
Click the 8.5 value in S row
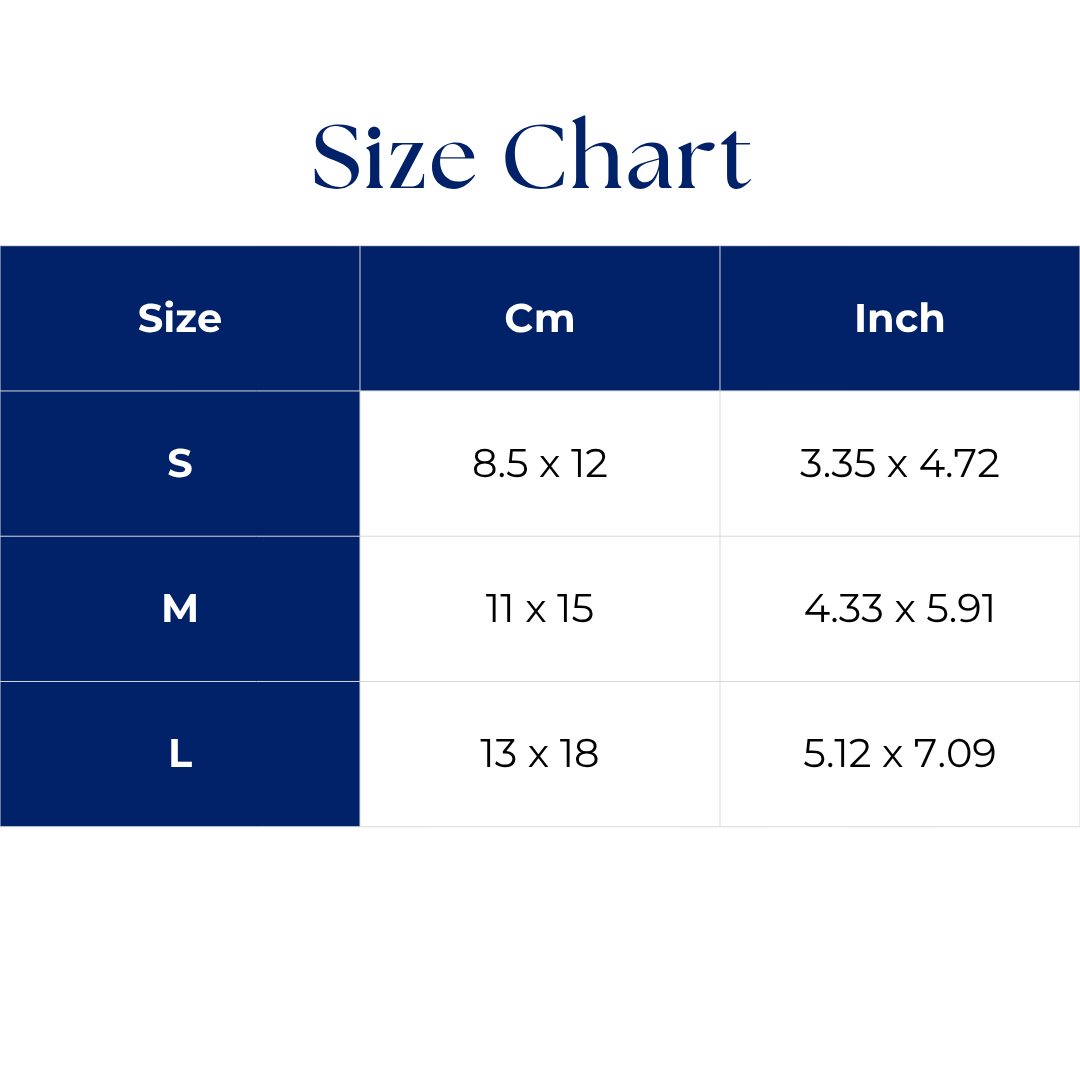pyautogui.click(x=500, y=464)
